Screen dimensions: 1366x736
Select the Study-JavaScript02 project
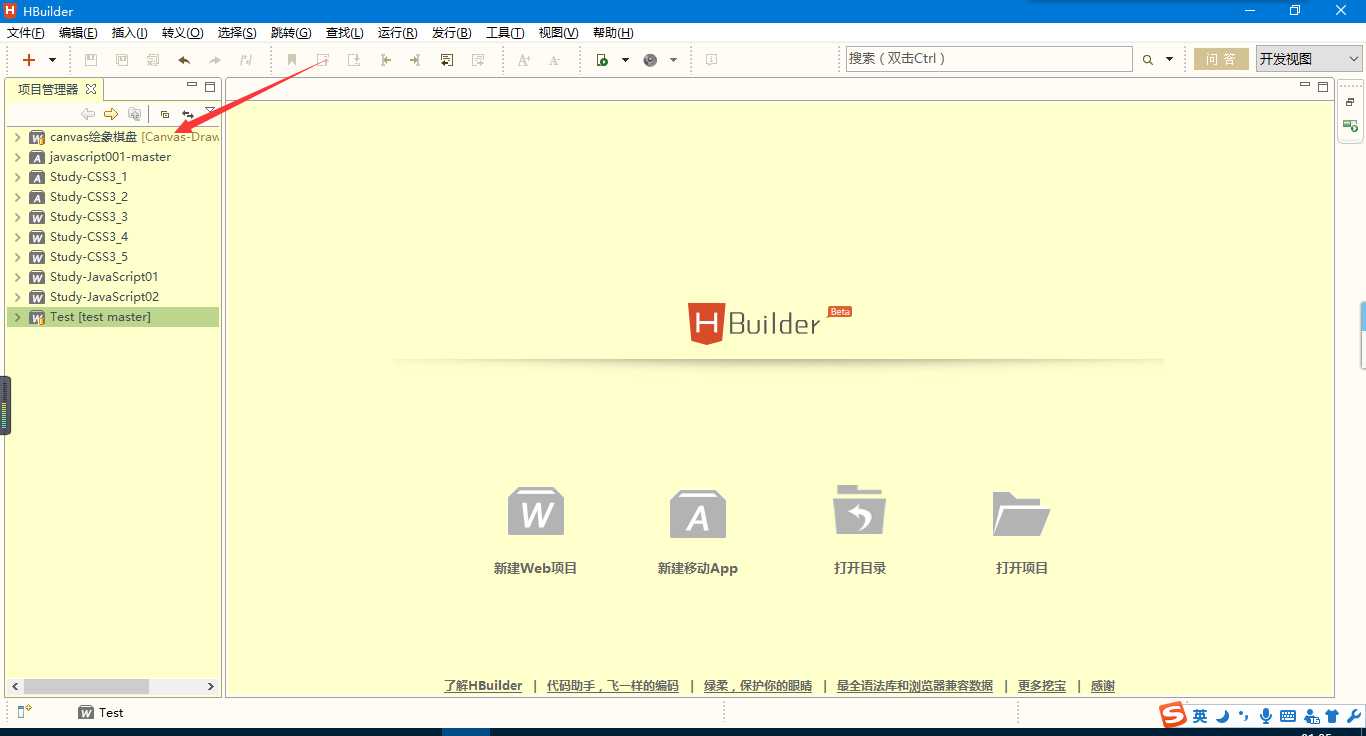click(104, 297)
